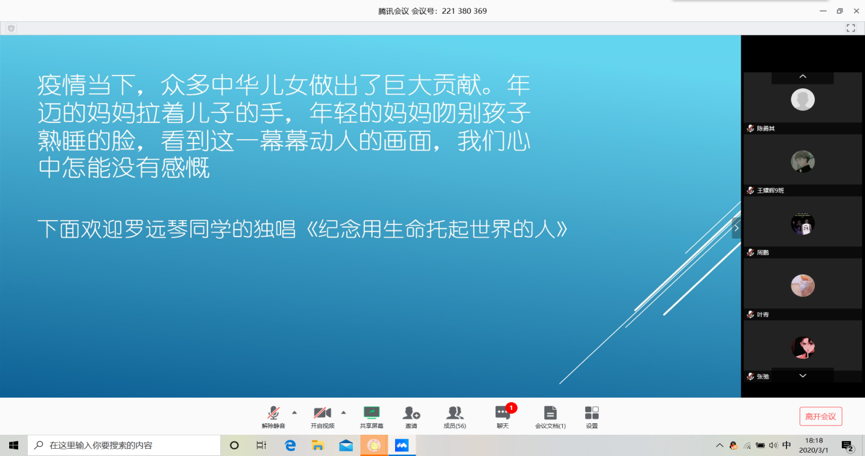The image size is (865, 456).
Task: Open the Mail app from the taskbar
Action: [346, 445]
